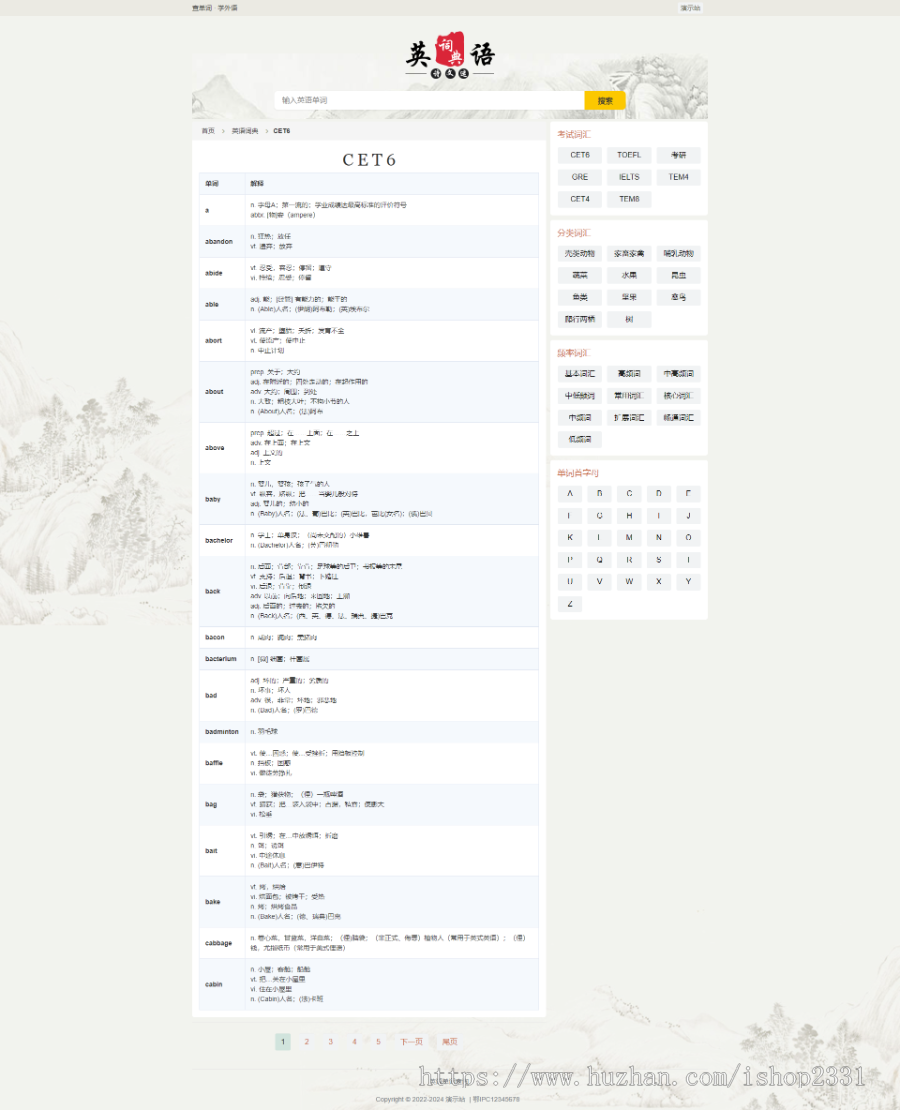Go to page 3 in pagination

point(331,1042)
